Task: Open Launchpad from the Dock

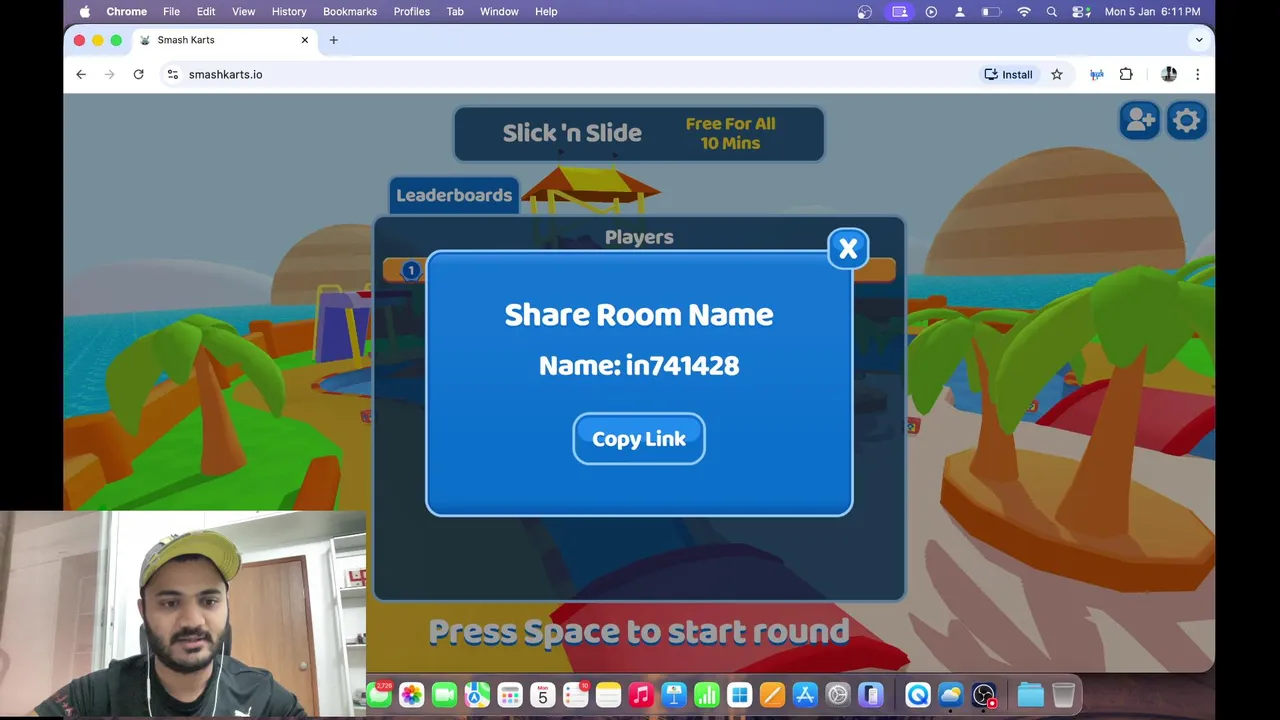Action: pos(510,695)
